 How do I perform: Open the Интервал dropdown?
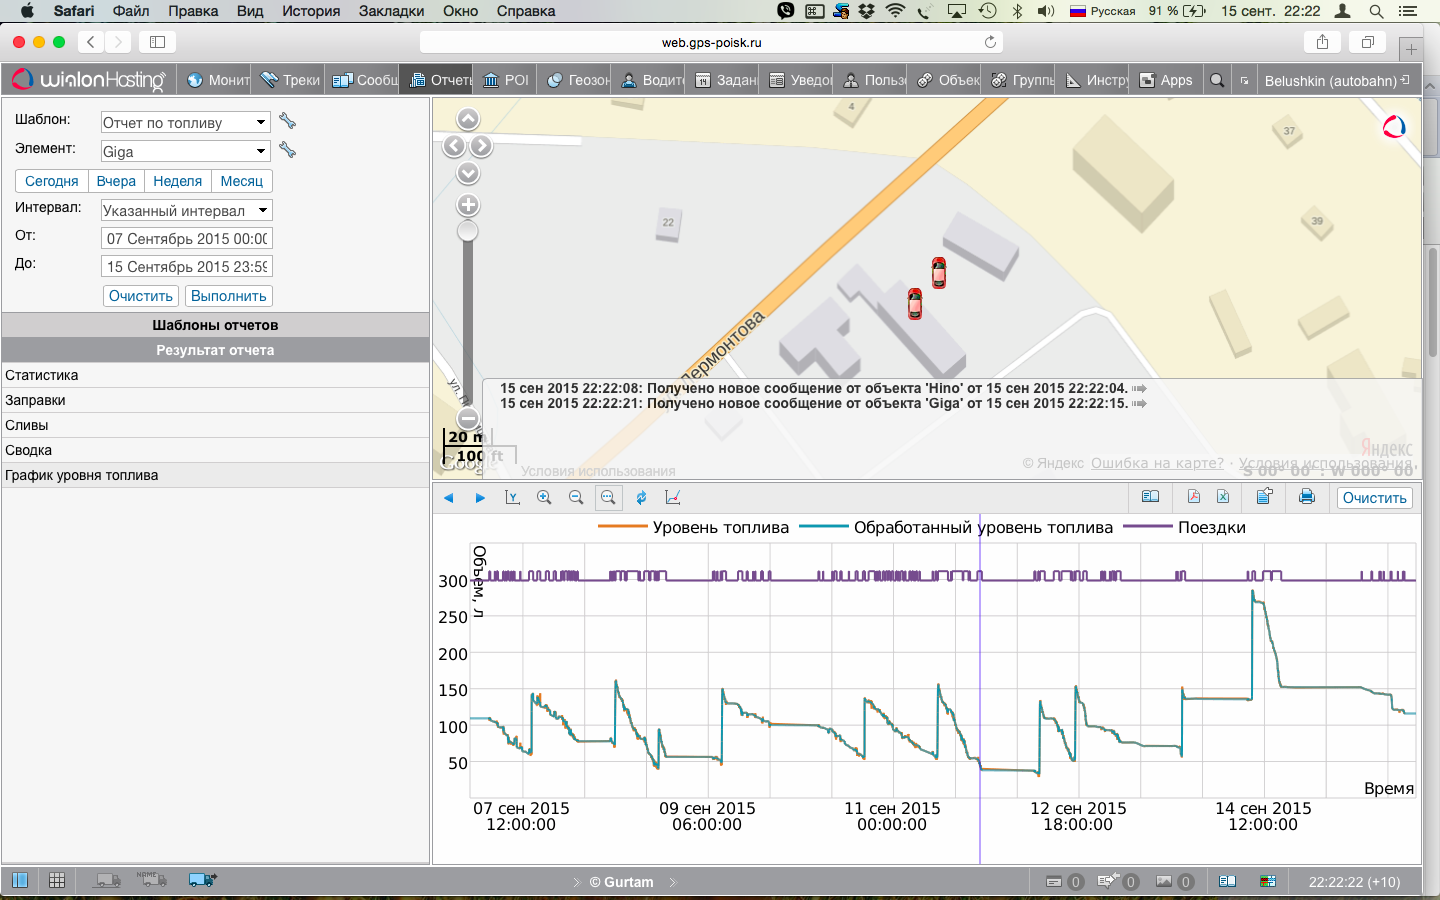[x=186, y=210]
